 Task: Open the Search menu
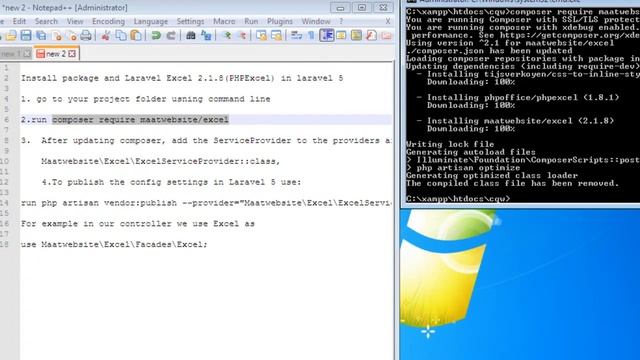coord(46,21)
